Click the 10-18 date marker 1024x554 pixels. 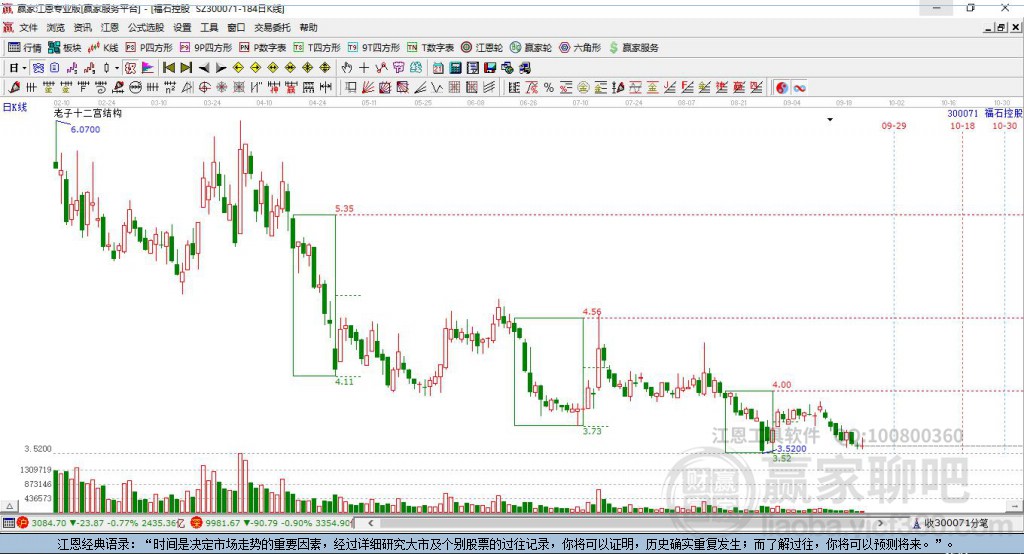(963, 125)
